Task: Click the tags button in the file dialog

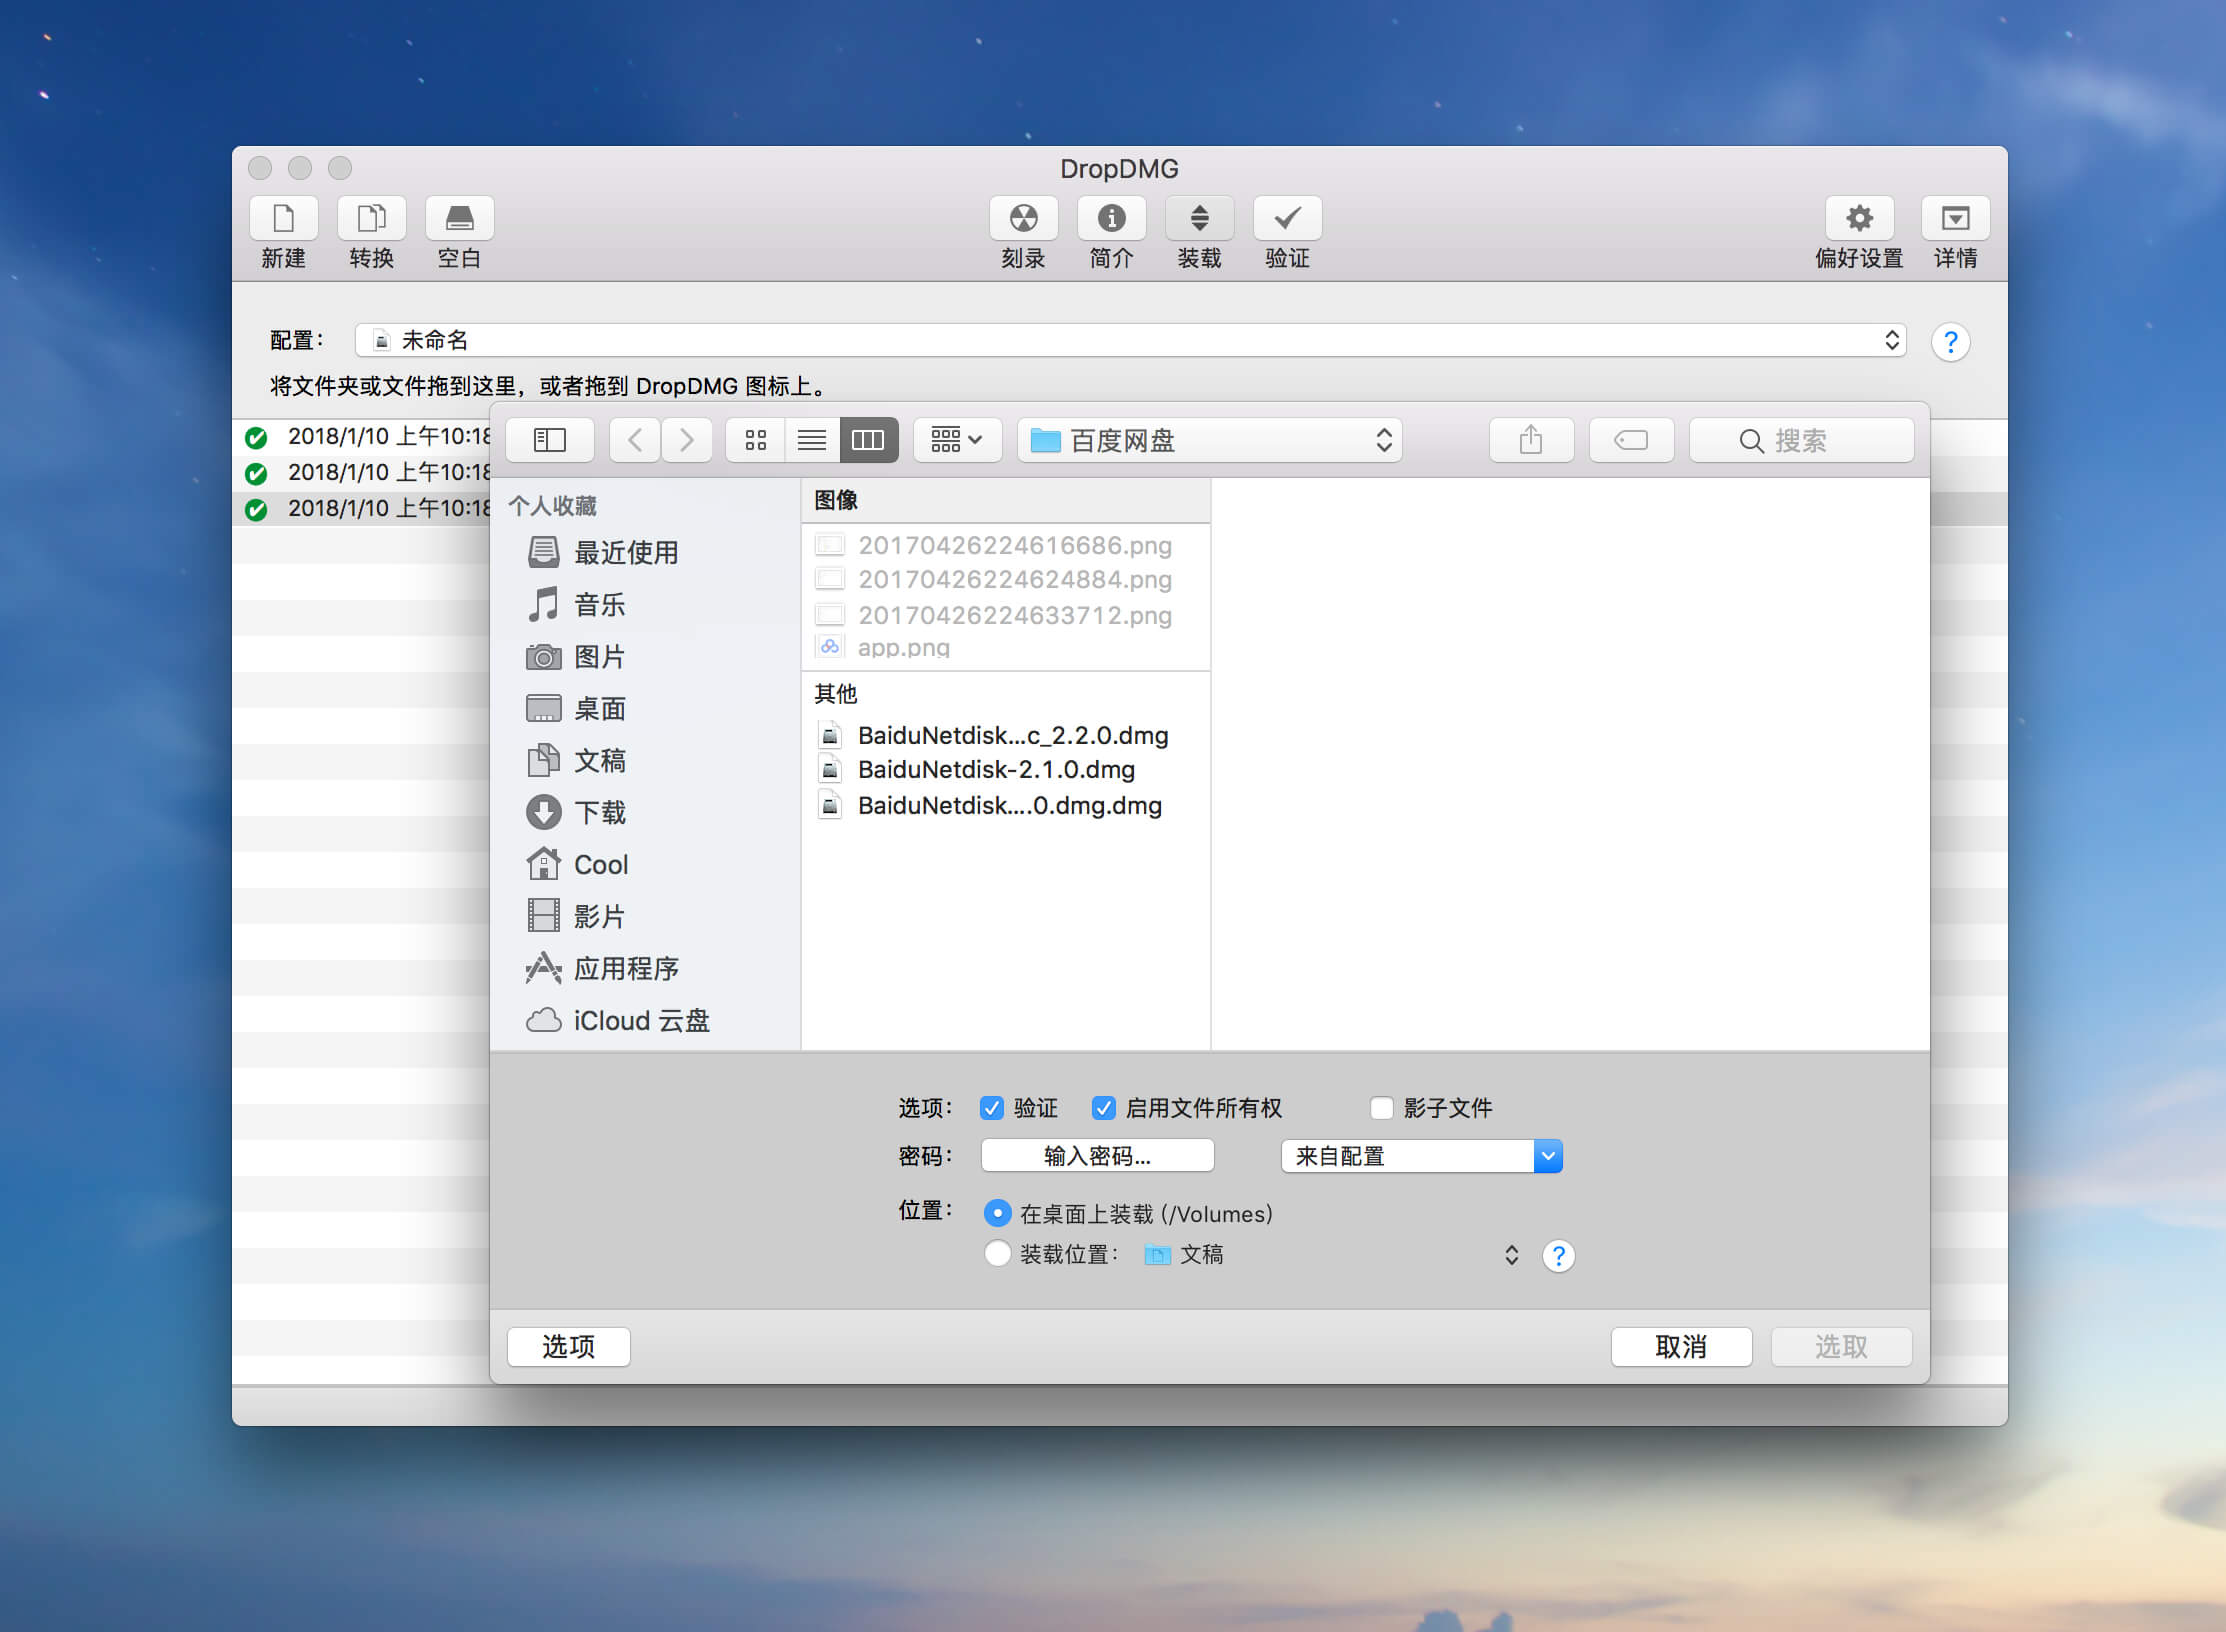Action: (x=1631, y=440)
